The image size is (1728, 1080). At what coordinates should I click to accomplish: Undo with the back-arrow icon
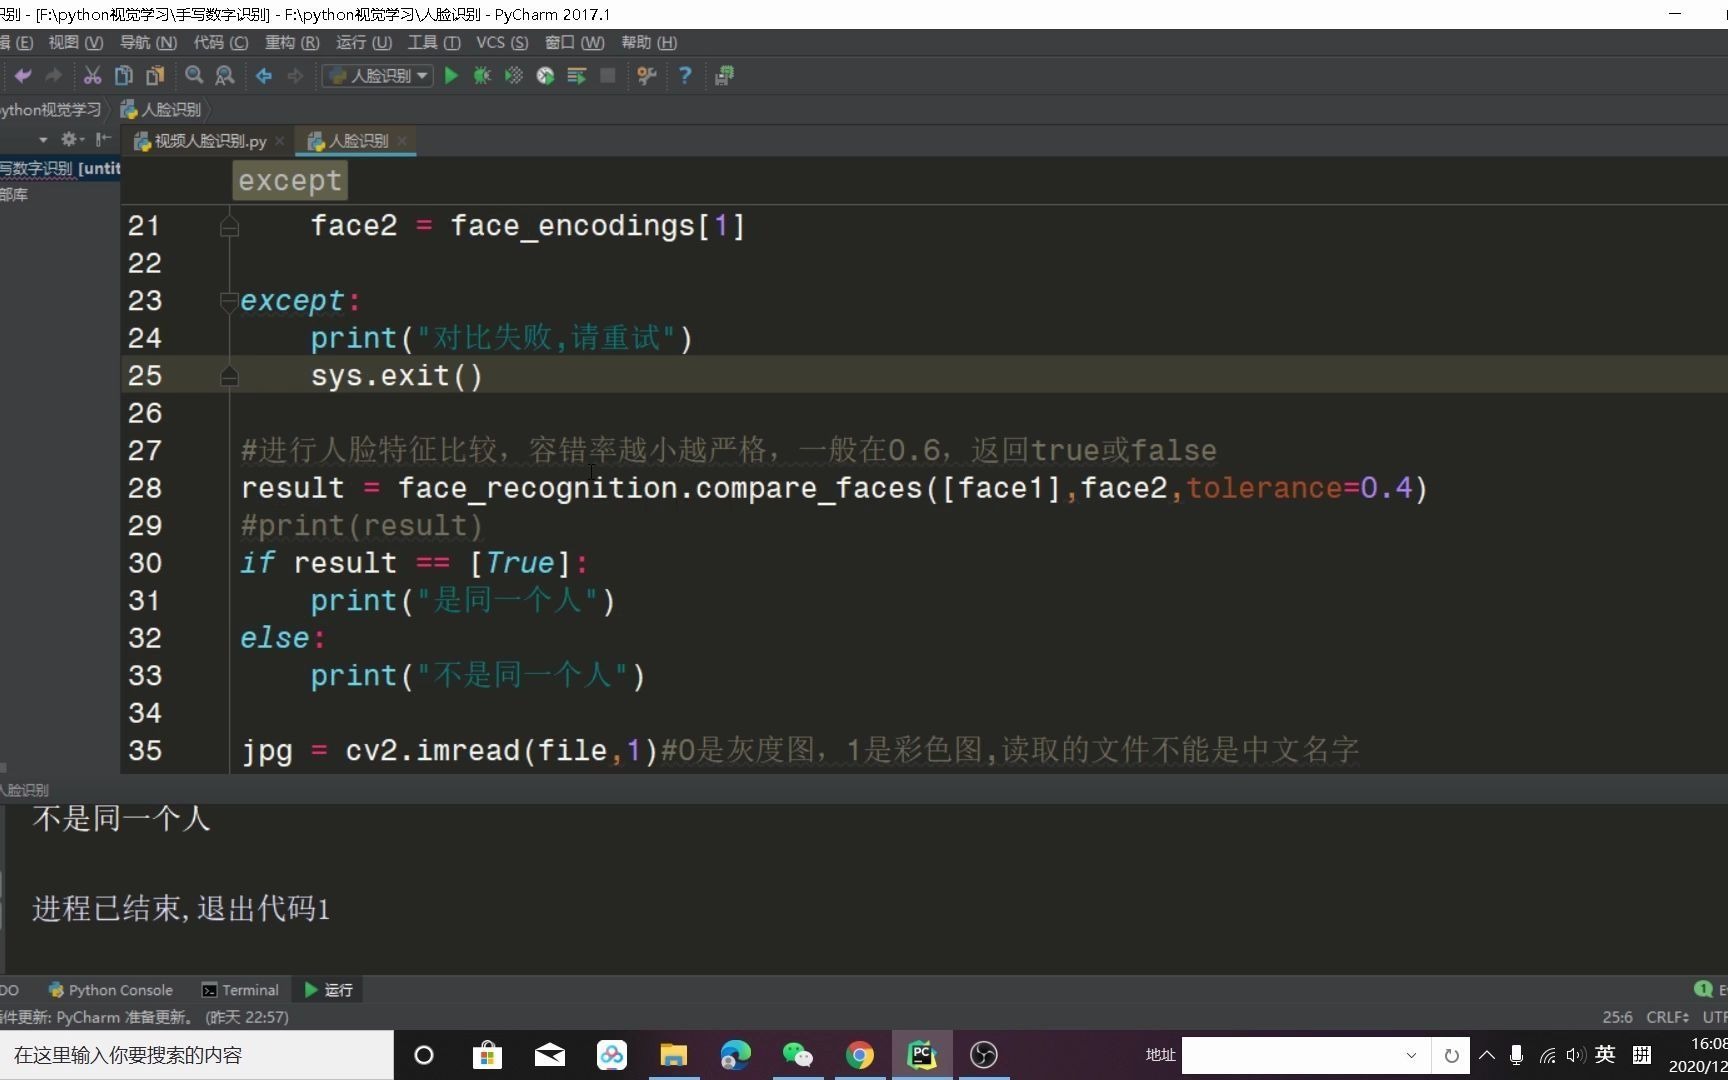(x=22, y=75)
